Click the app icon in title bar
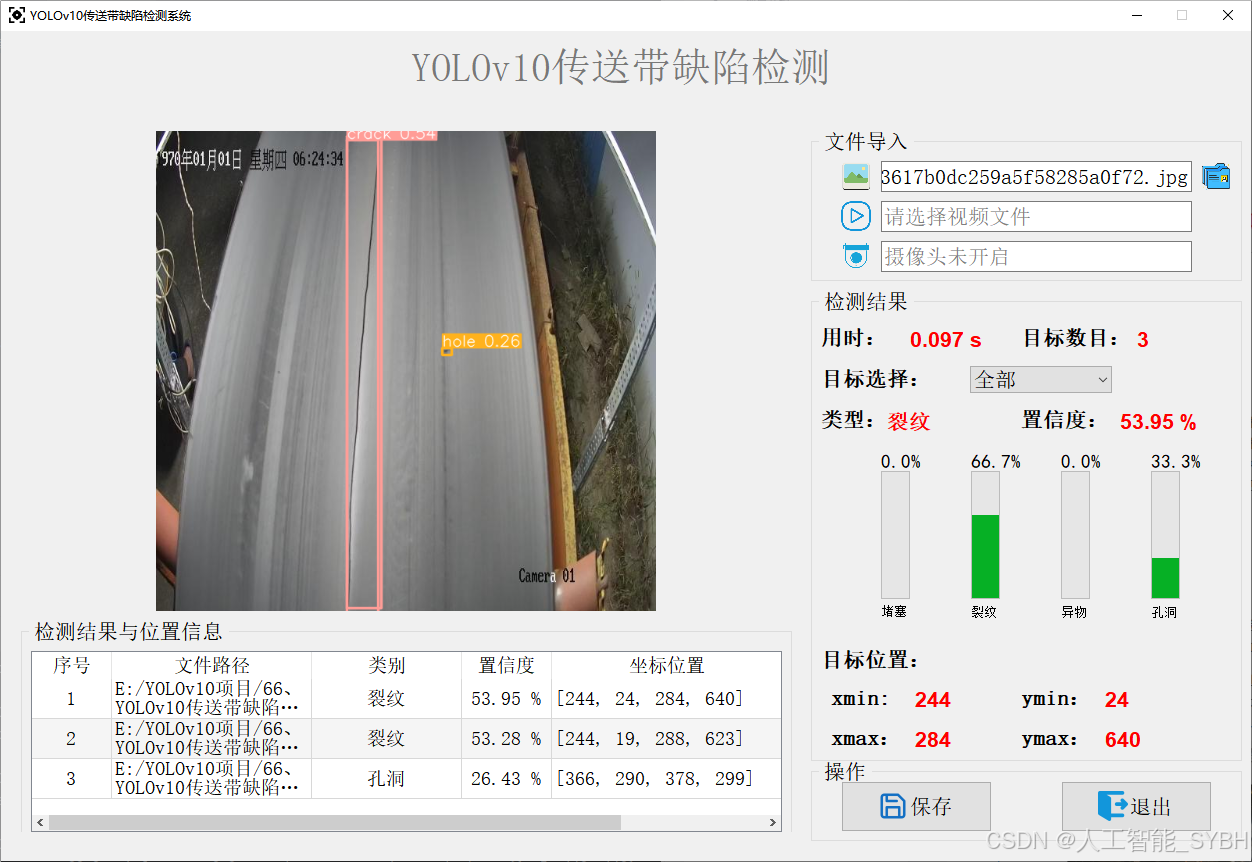Screen dimensions: 1252x862 coord(17,15)
